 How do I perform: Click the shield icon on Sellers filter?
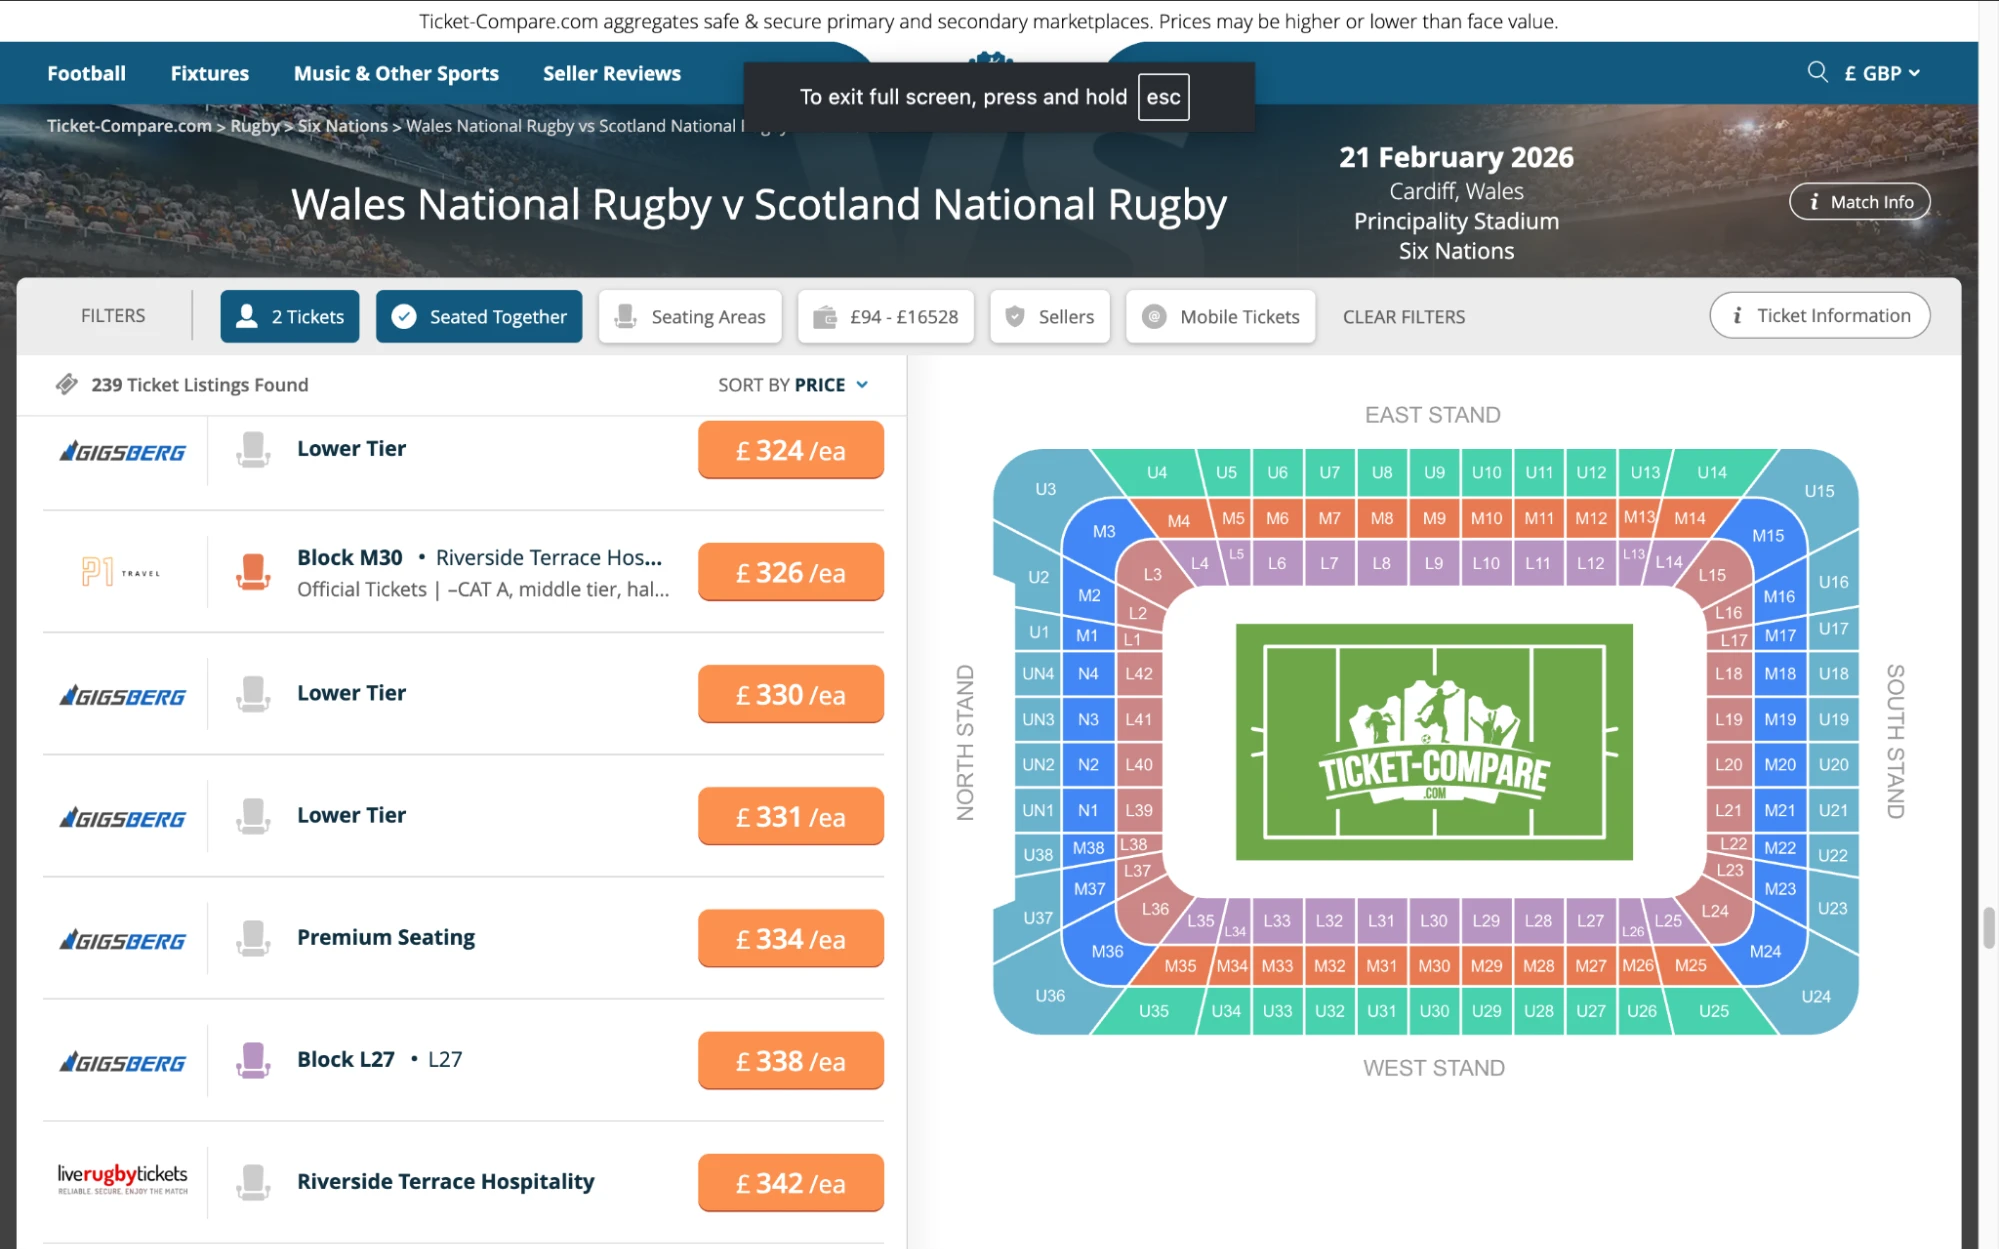pos(1015,316)
